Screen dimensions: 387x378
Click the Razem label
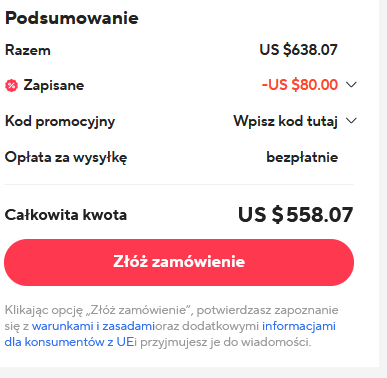[x=28, y=50]
